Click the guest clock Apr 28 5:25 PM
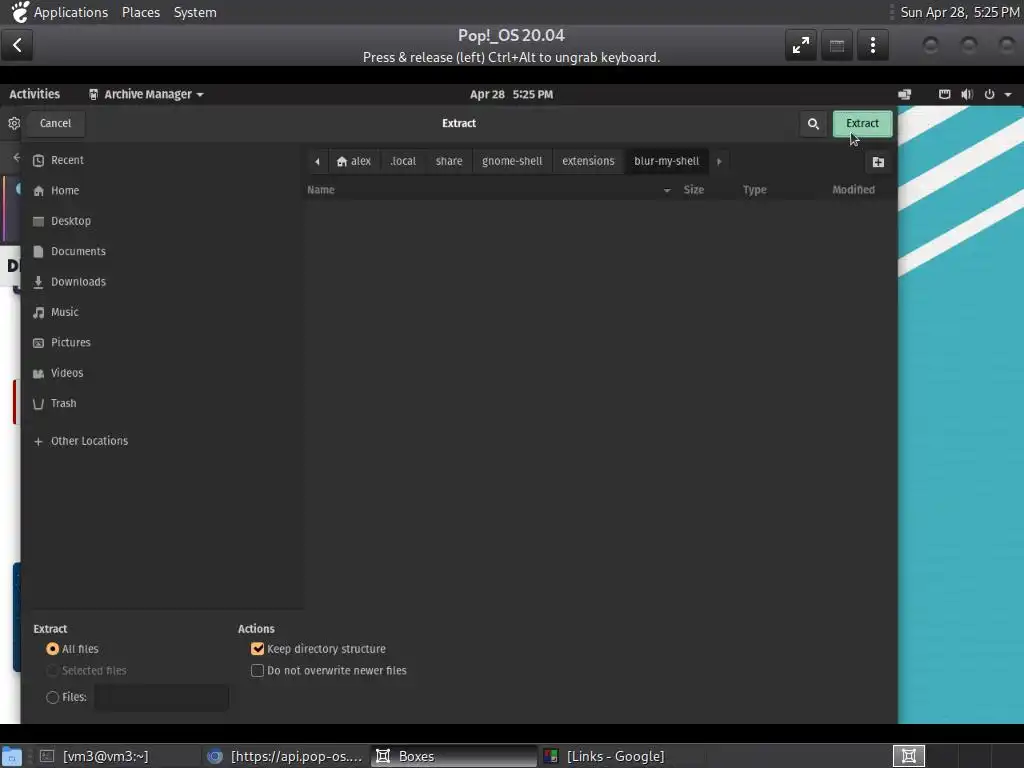 [511, 95]
